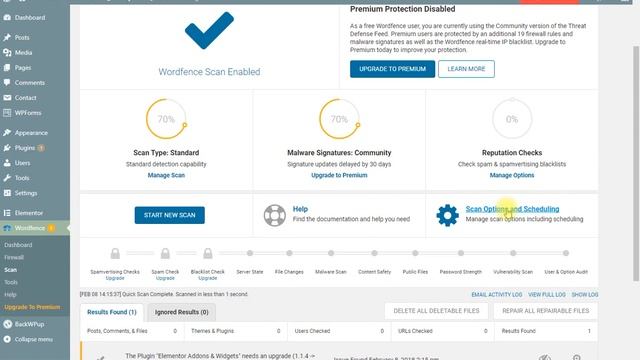This screenshot has height=360, width=640.
Task: Click the Pages icon in sidebar
Action: point(7,67)
